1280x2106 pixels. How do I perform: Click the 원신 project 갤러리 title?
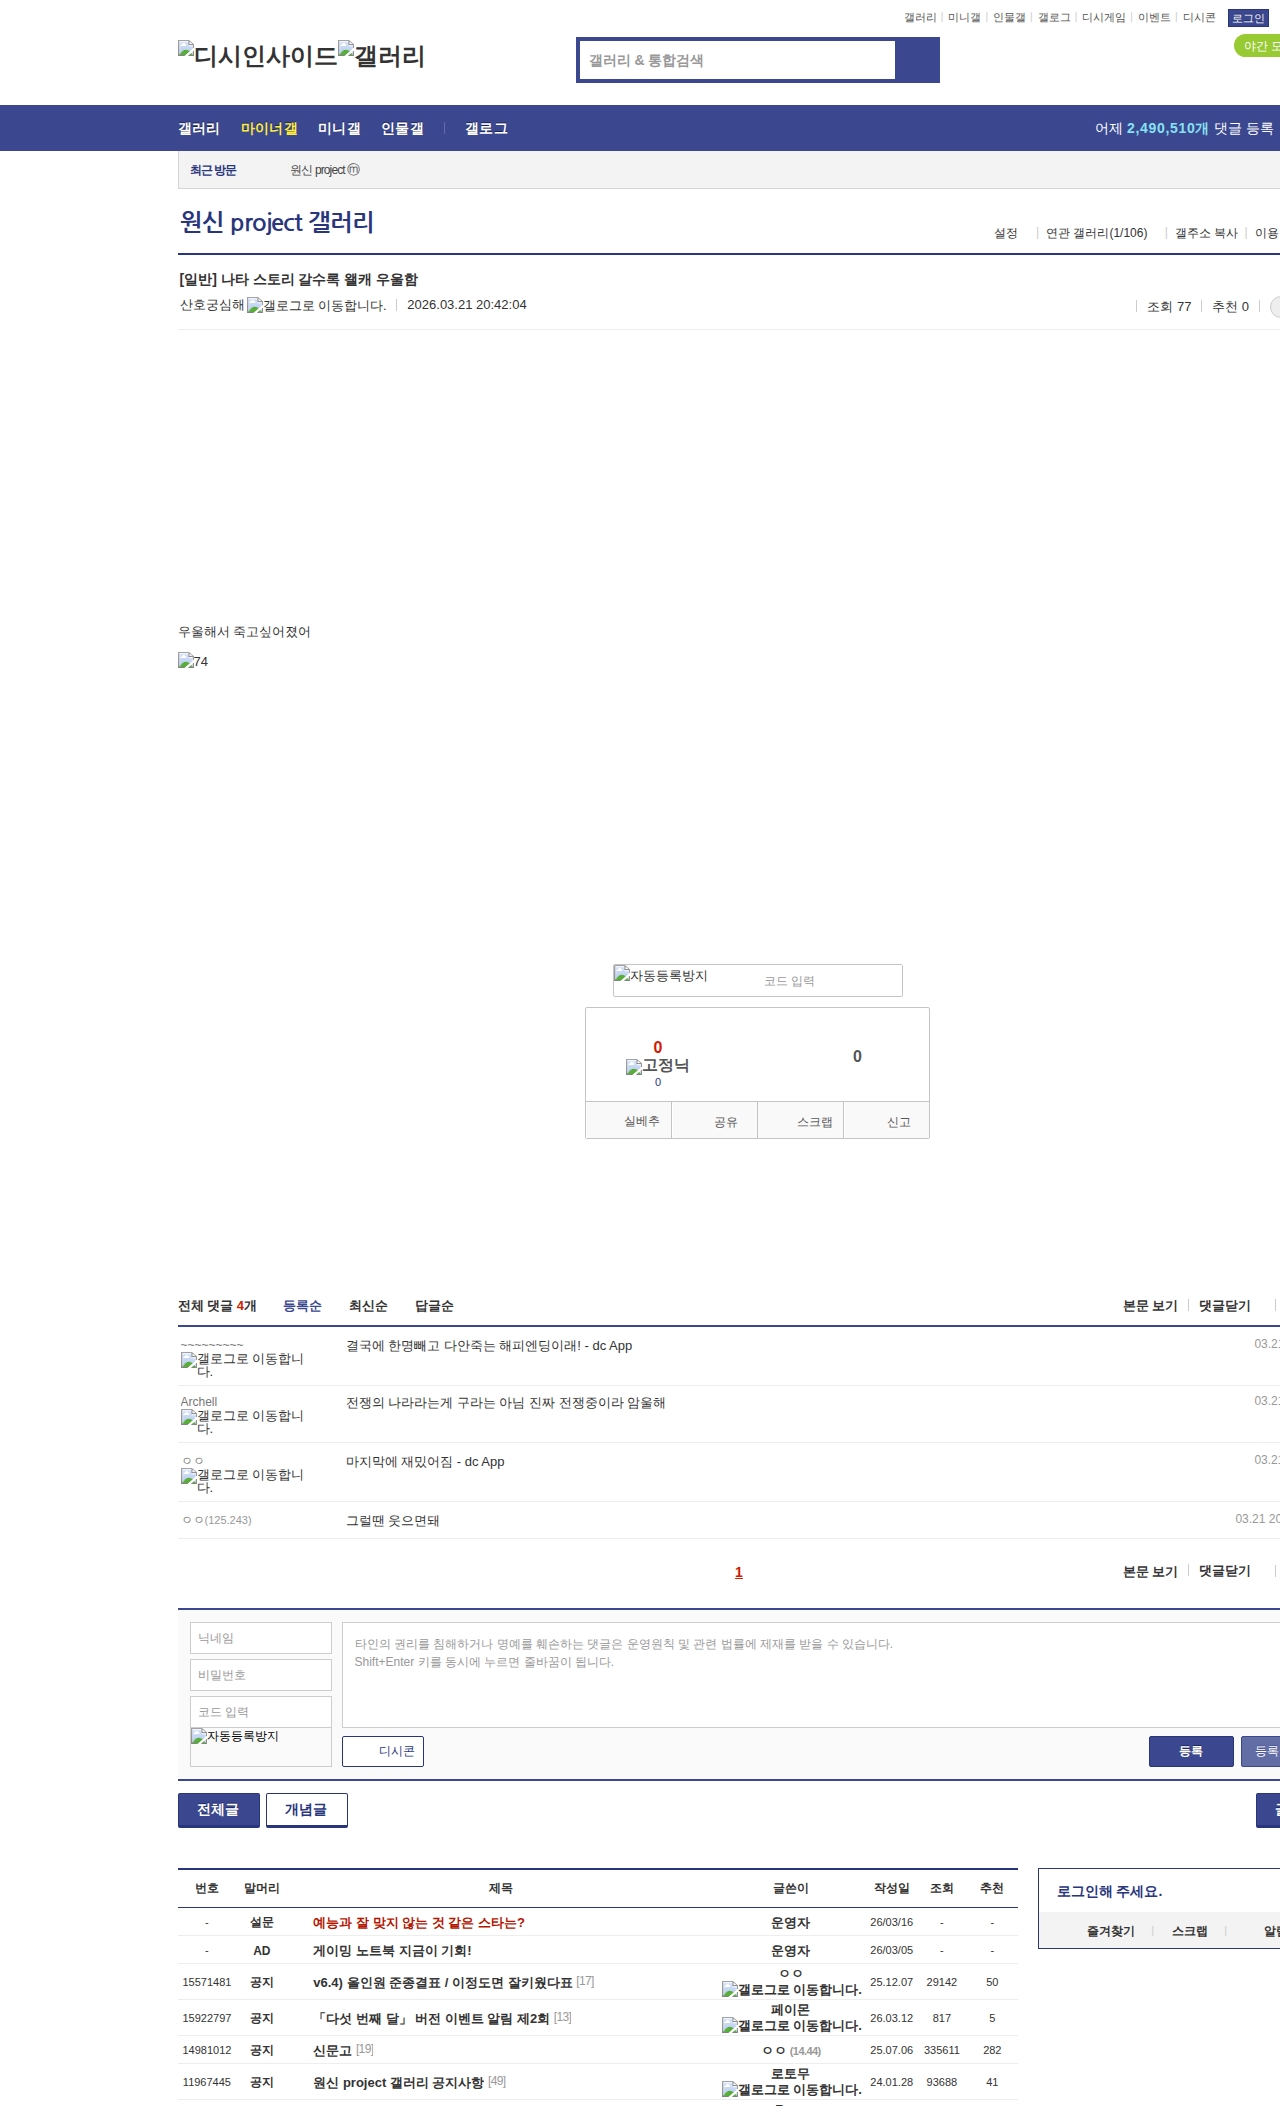pos(277,222)
